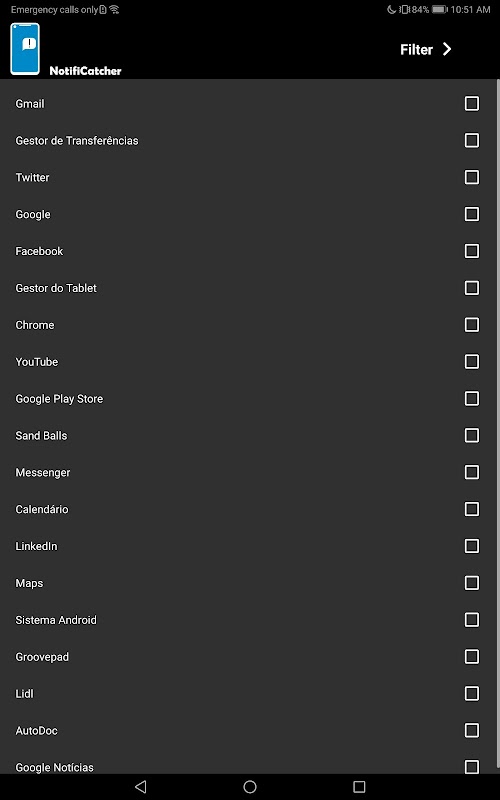
Task: Click the vertical scrollbar on right edge
Action: (x=498, y=423)
